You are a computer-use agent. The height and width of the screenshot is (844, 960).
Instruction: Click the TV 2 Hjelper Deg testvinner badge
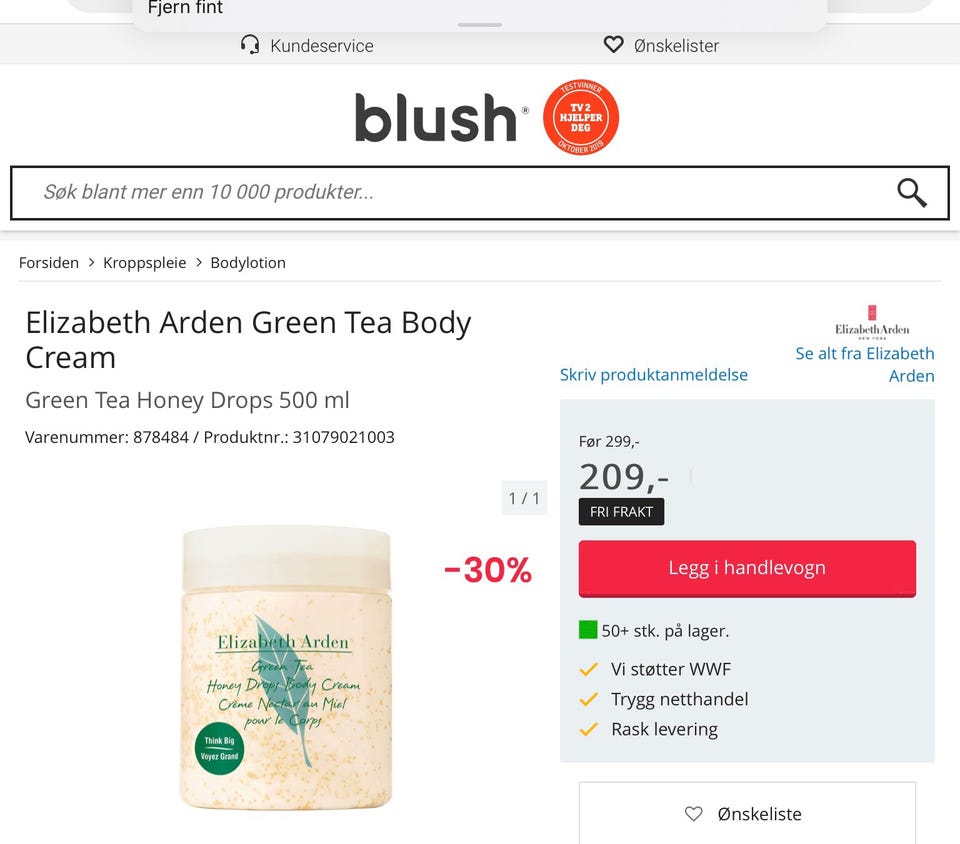[580, 118]
